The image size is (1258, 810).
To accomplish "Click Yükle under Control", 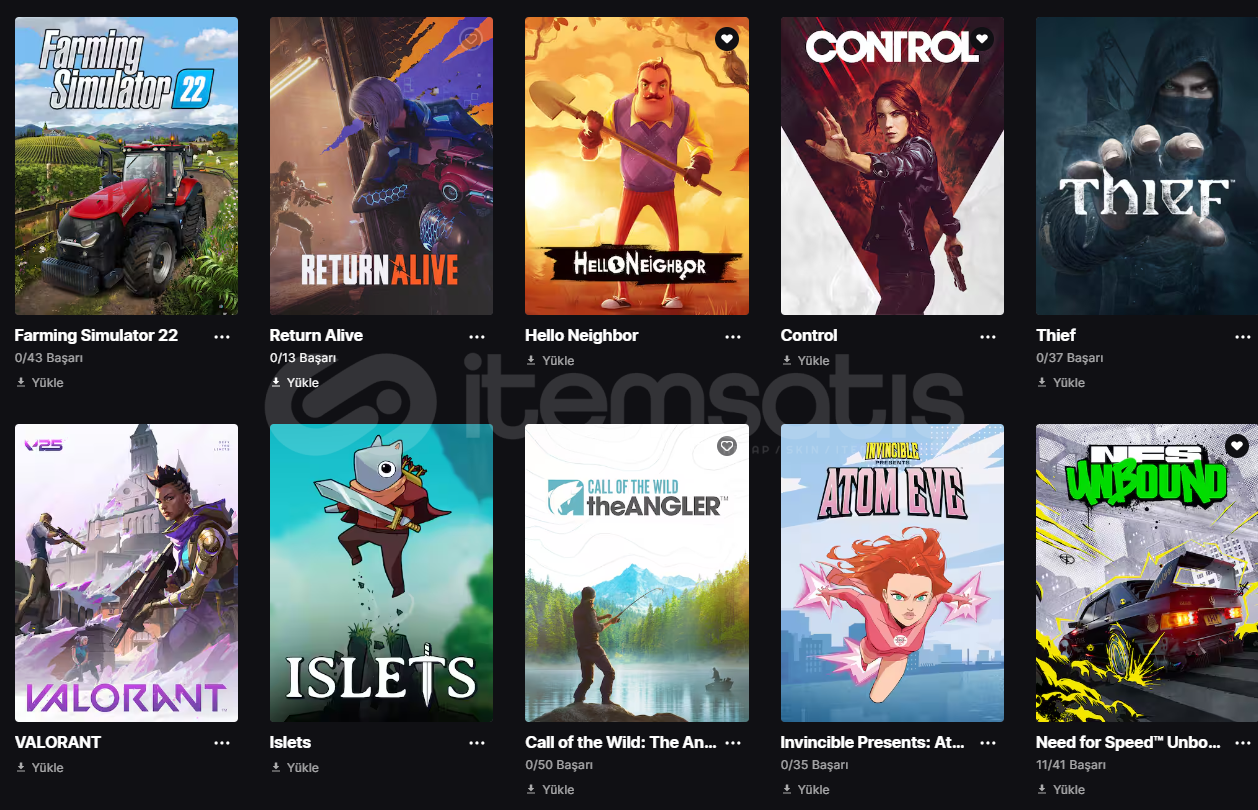I will 813,360.
